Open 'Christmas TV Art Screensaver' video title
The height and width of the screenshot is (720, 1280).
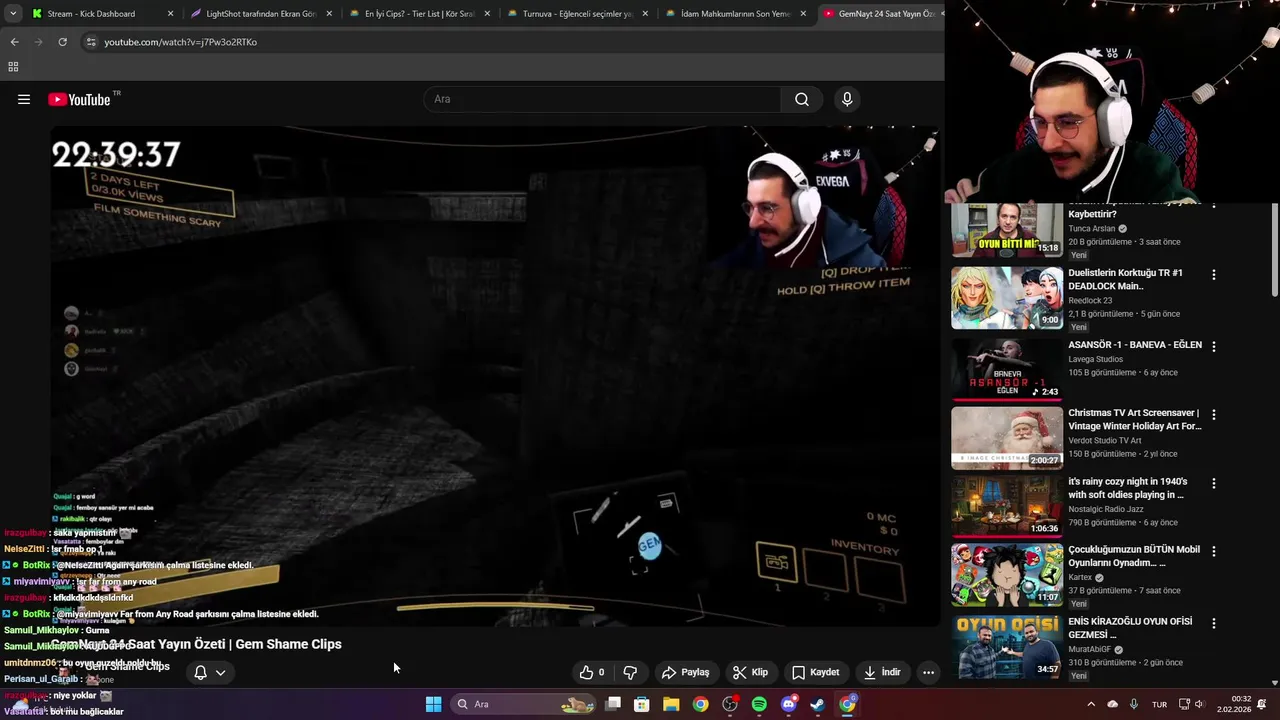tap(1134, 419)
